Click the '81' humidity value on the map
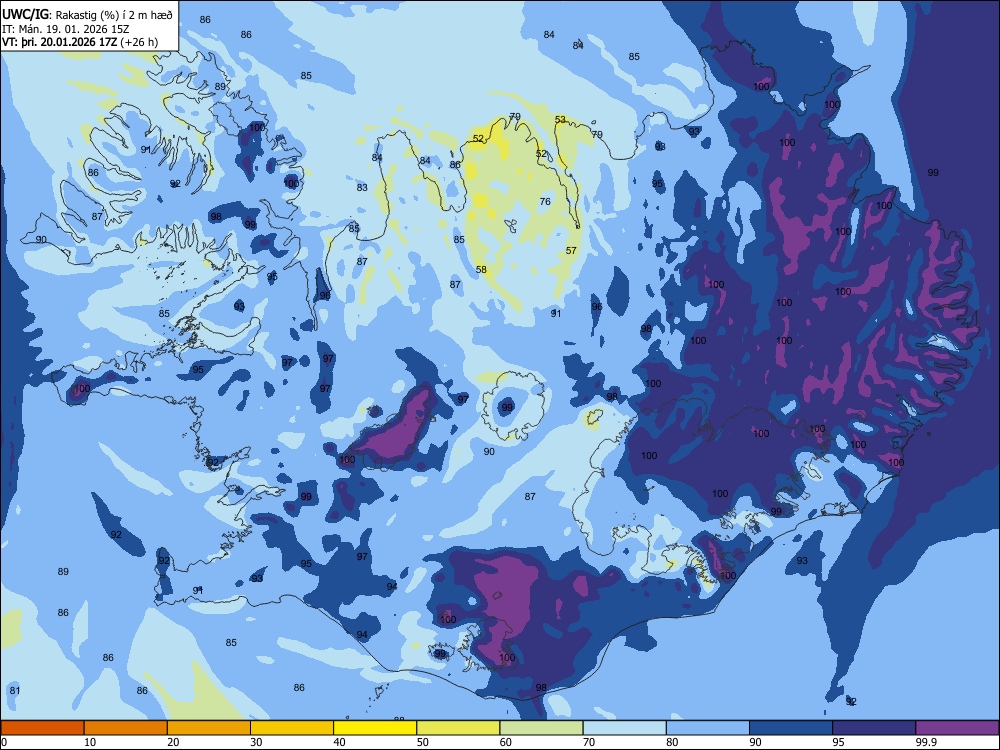1000x750 pixels. 15,691
